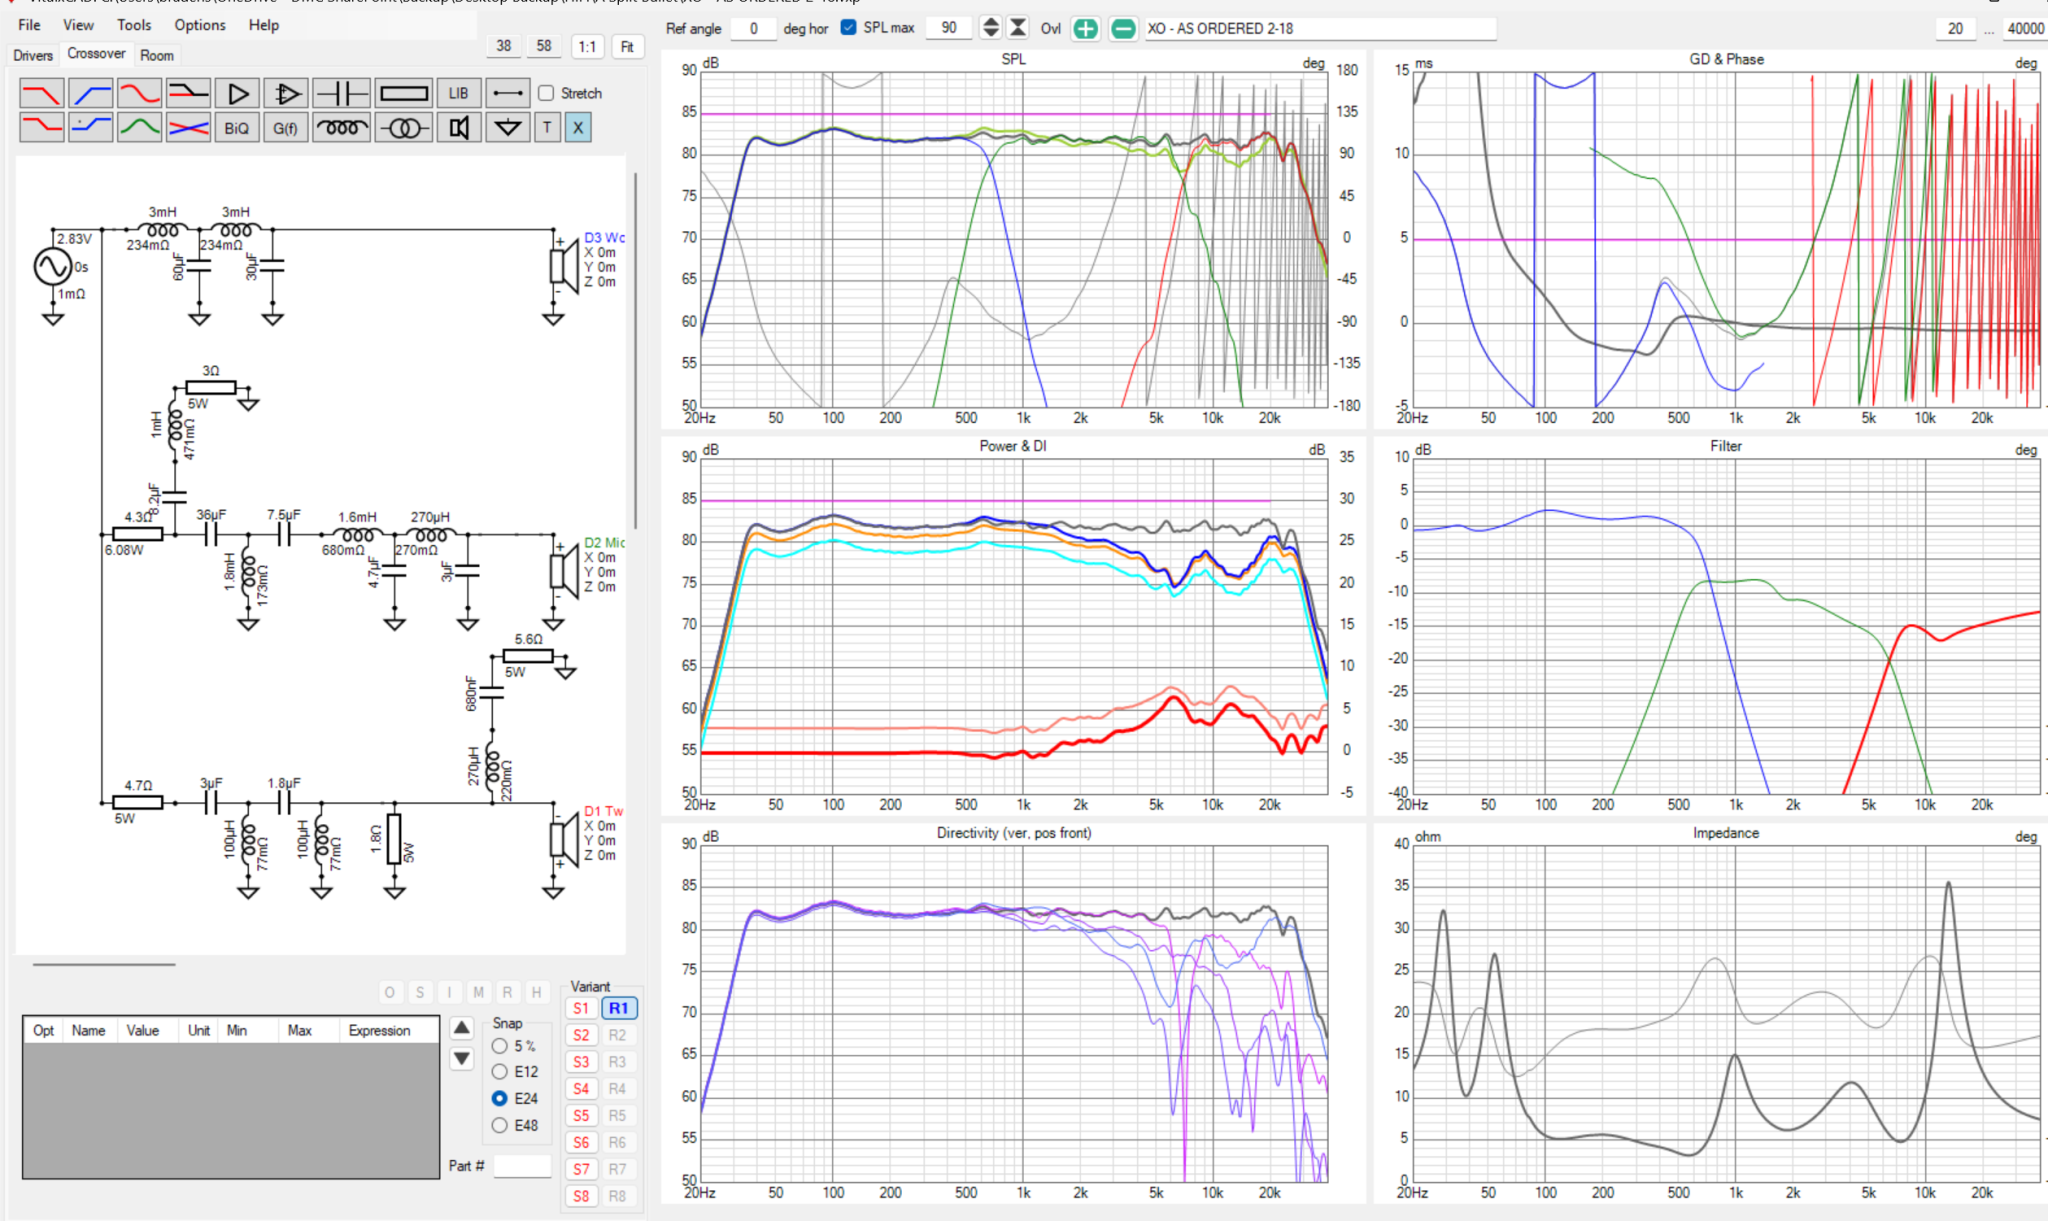
Task: Open the LIB component library
Action: coord(459,94)
